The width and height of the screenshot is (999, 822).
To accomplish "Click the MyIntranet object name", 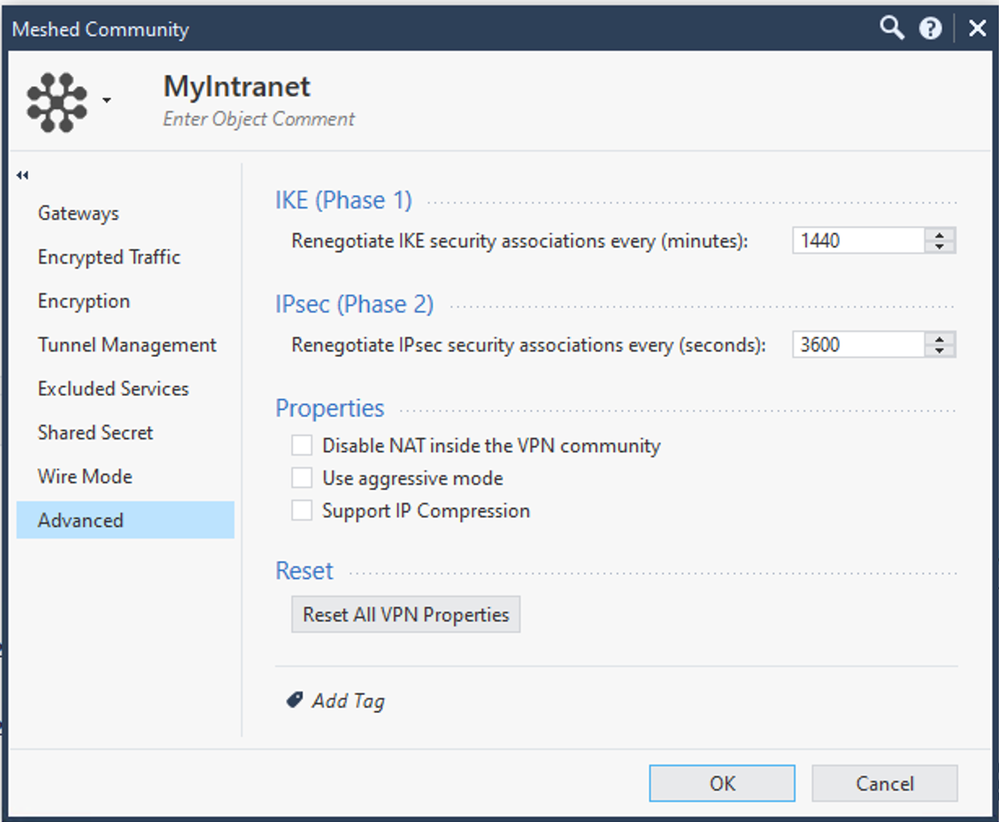I will (x=236, y=86).
